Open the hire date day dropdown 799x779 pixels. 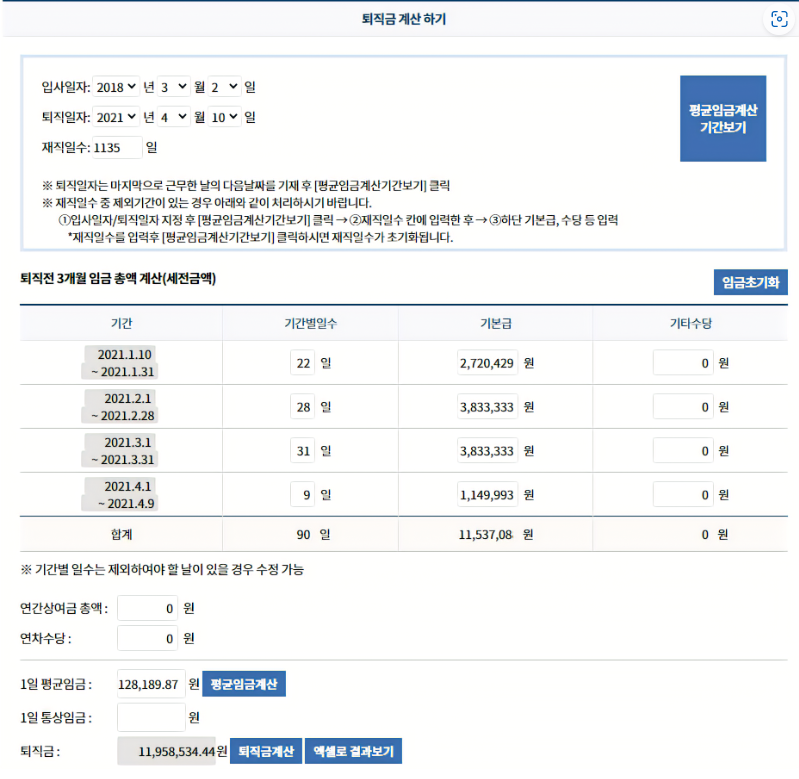coord(225,88)
